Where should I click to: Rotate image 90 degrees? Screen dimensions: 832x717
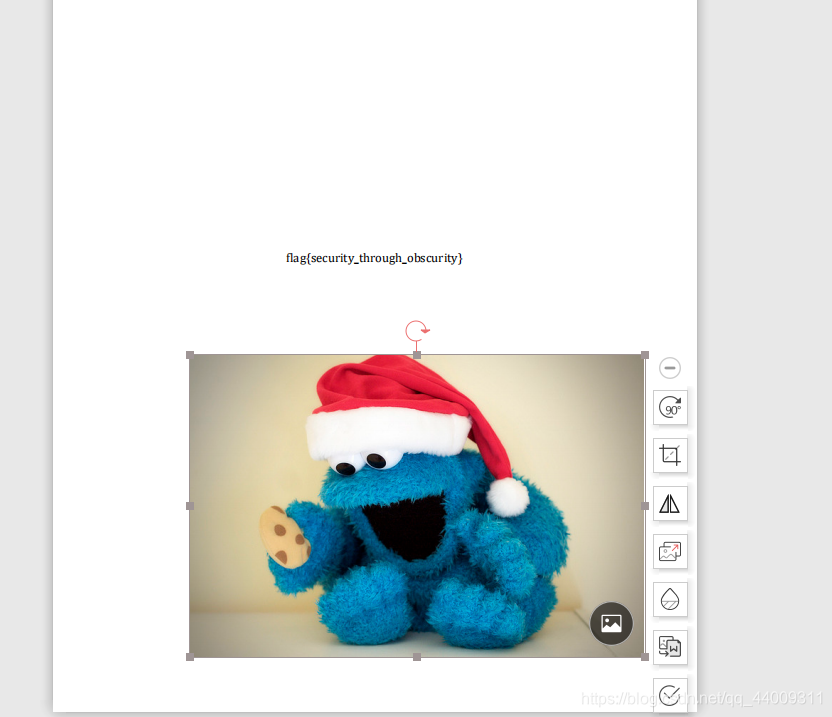point(670,408)
